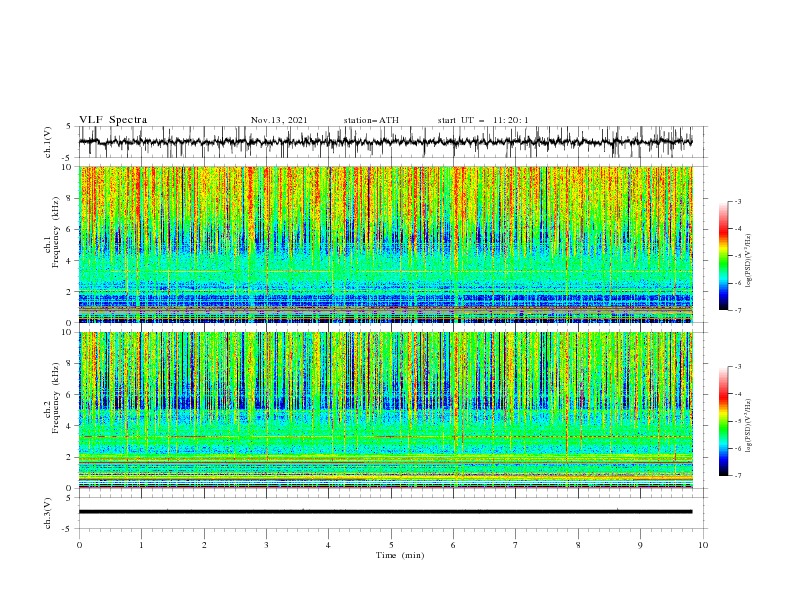Click the ch.2 PSD color scale bar
Screen dimensions: 792x612
pyautogui.click(x=723, y=421)
